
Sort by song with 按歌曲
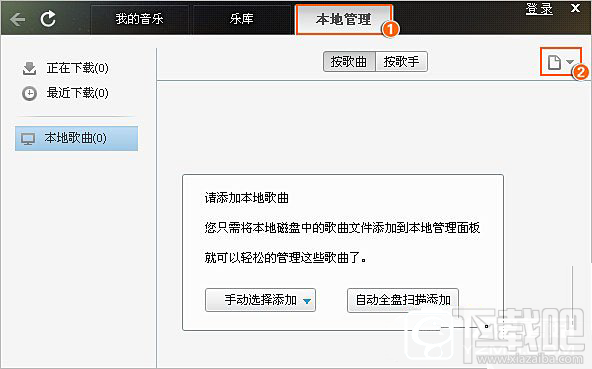[349, 62]
